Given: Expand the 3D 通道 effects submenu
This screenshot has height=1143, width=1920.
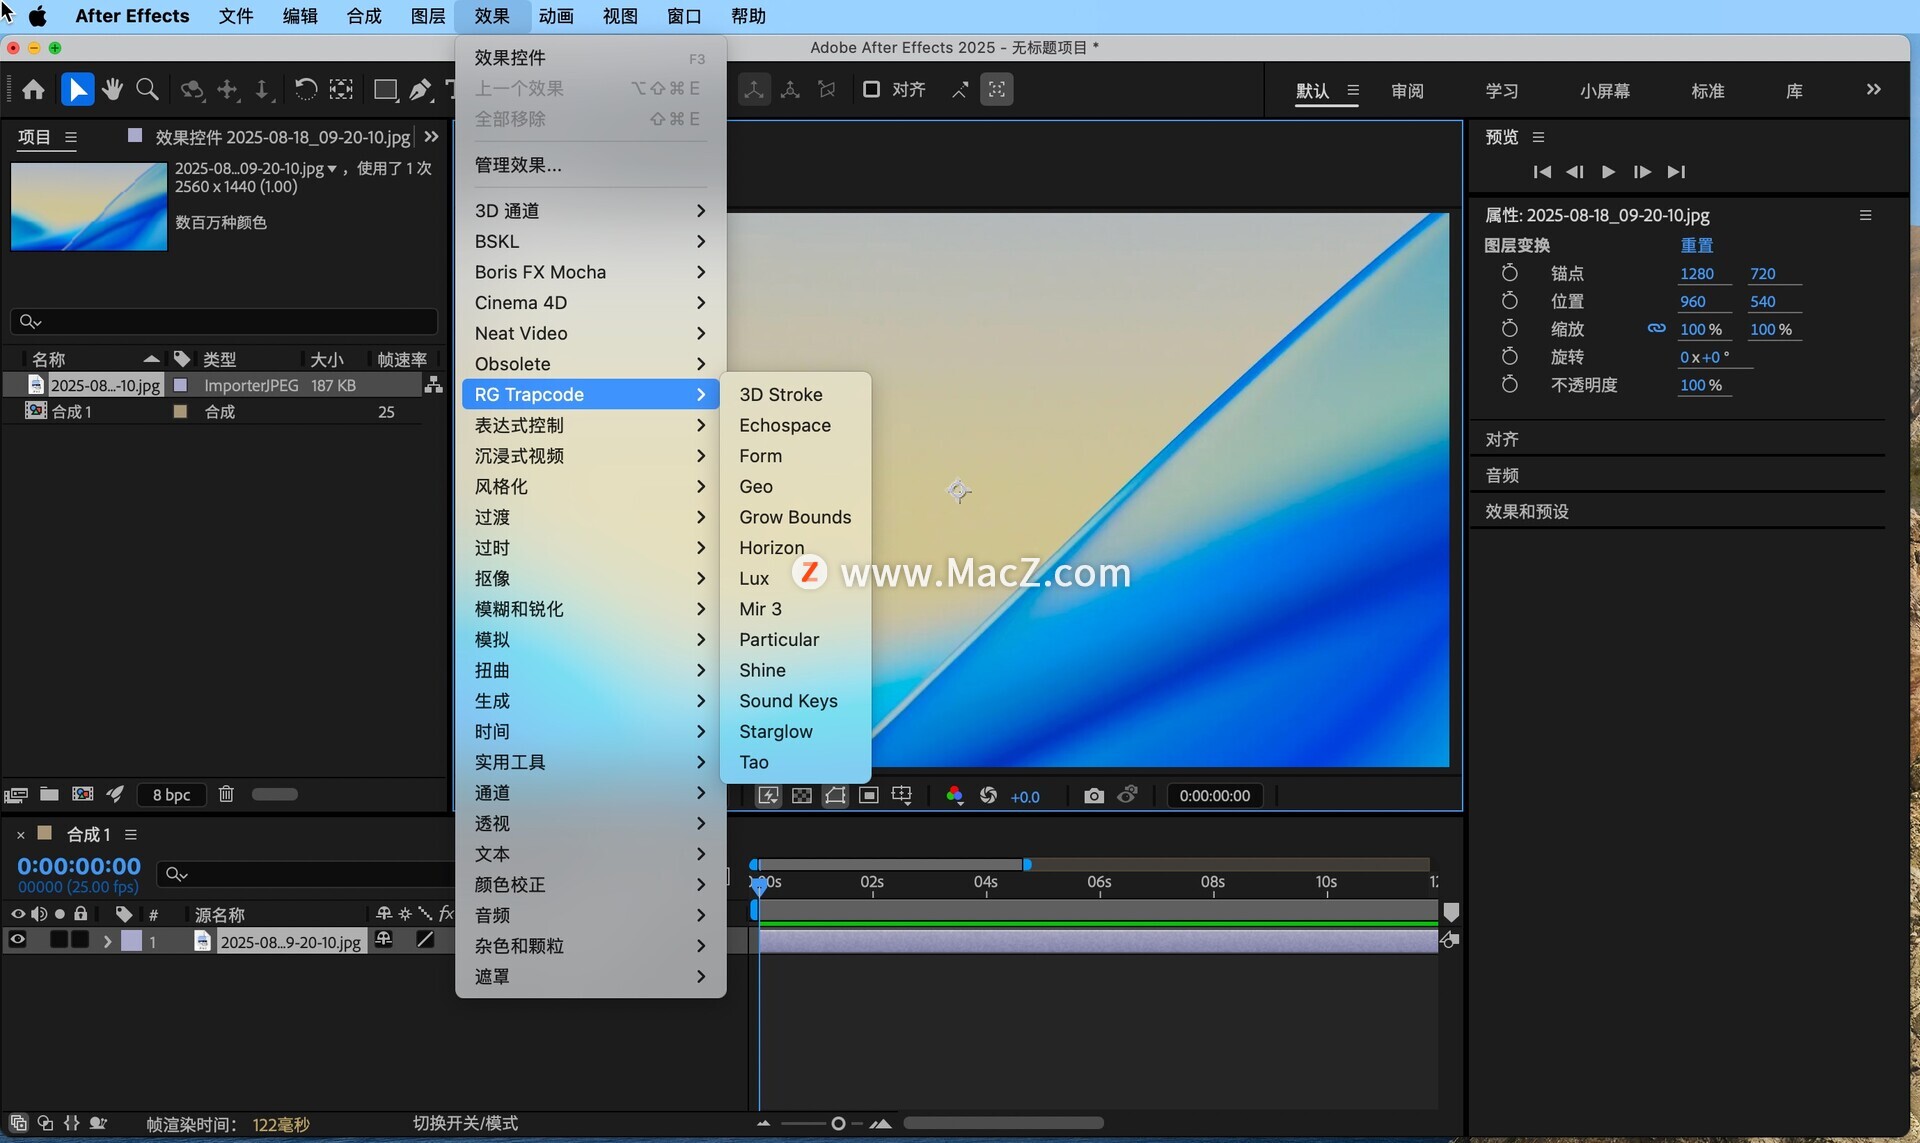Looking at the screenshot, I should pos(590,211).
